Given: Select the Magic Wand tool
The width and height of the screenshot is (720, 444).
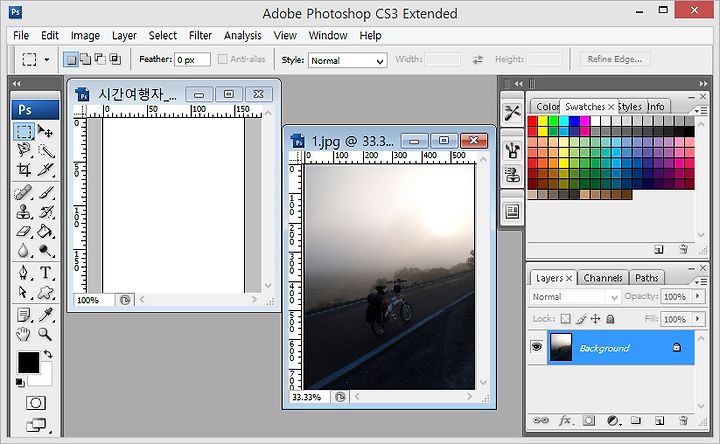Looking at the screenshot, I should [45, 150].
